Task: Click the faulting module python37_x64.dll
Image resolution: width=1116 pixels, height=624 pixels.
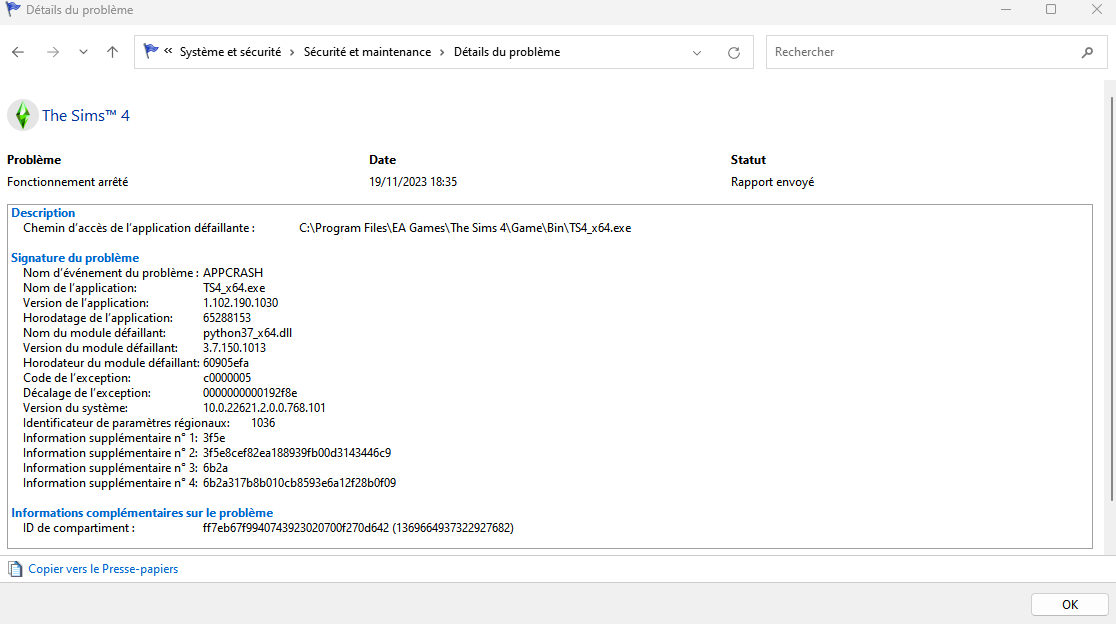Action: (247, 333)
